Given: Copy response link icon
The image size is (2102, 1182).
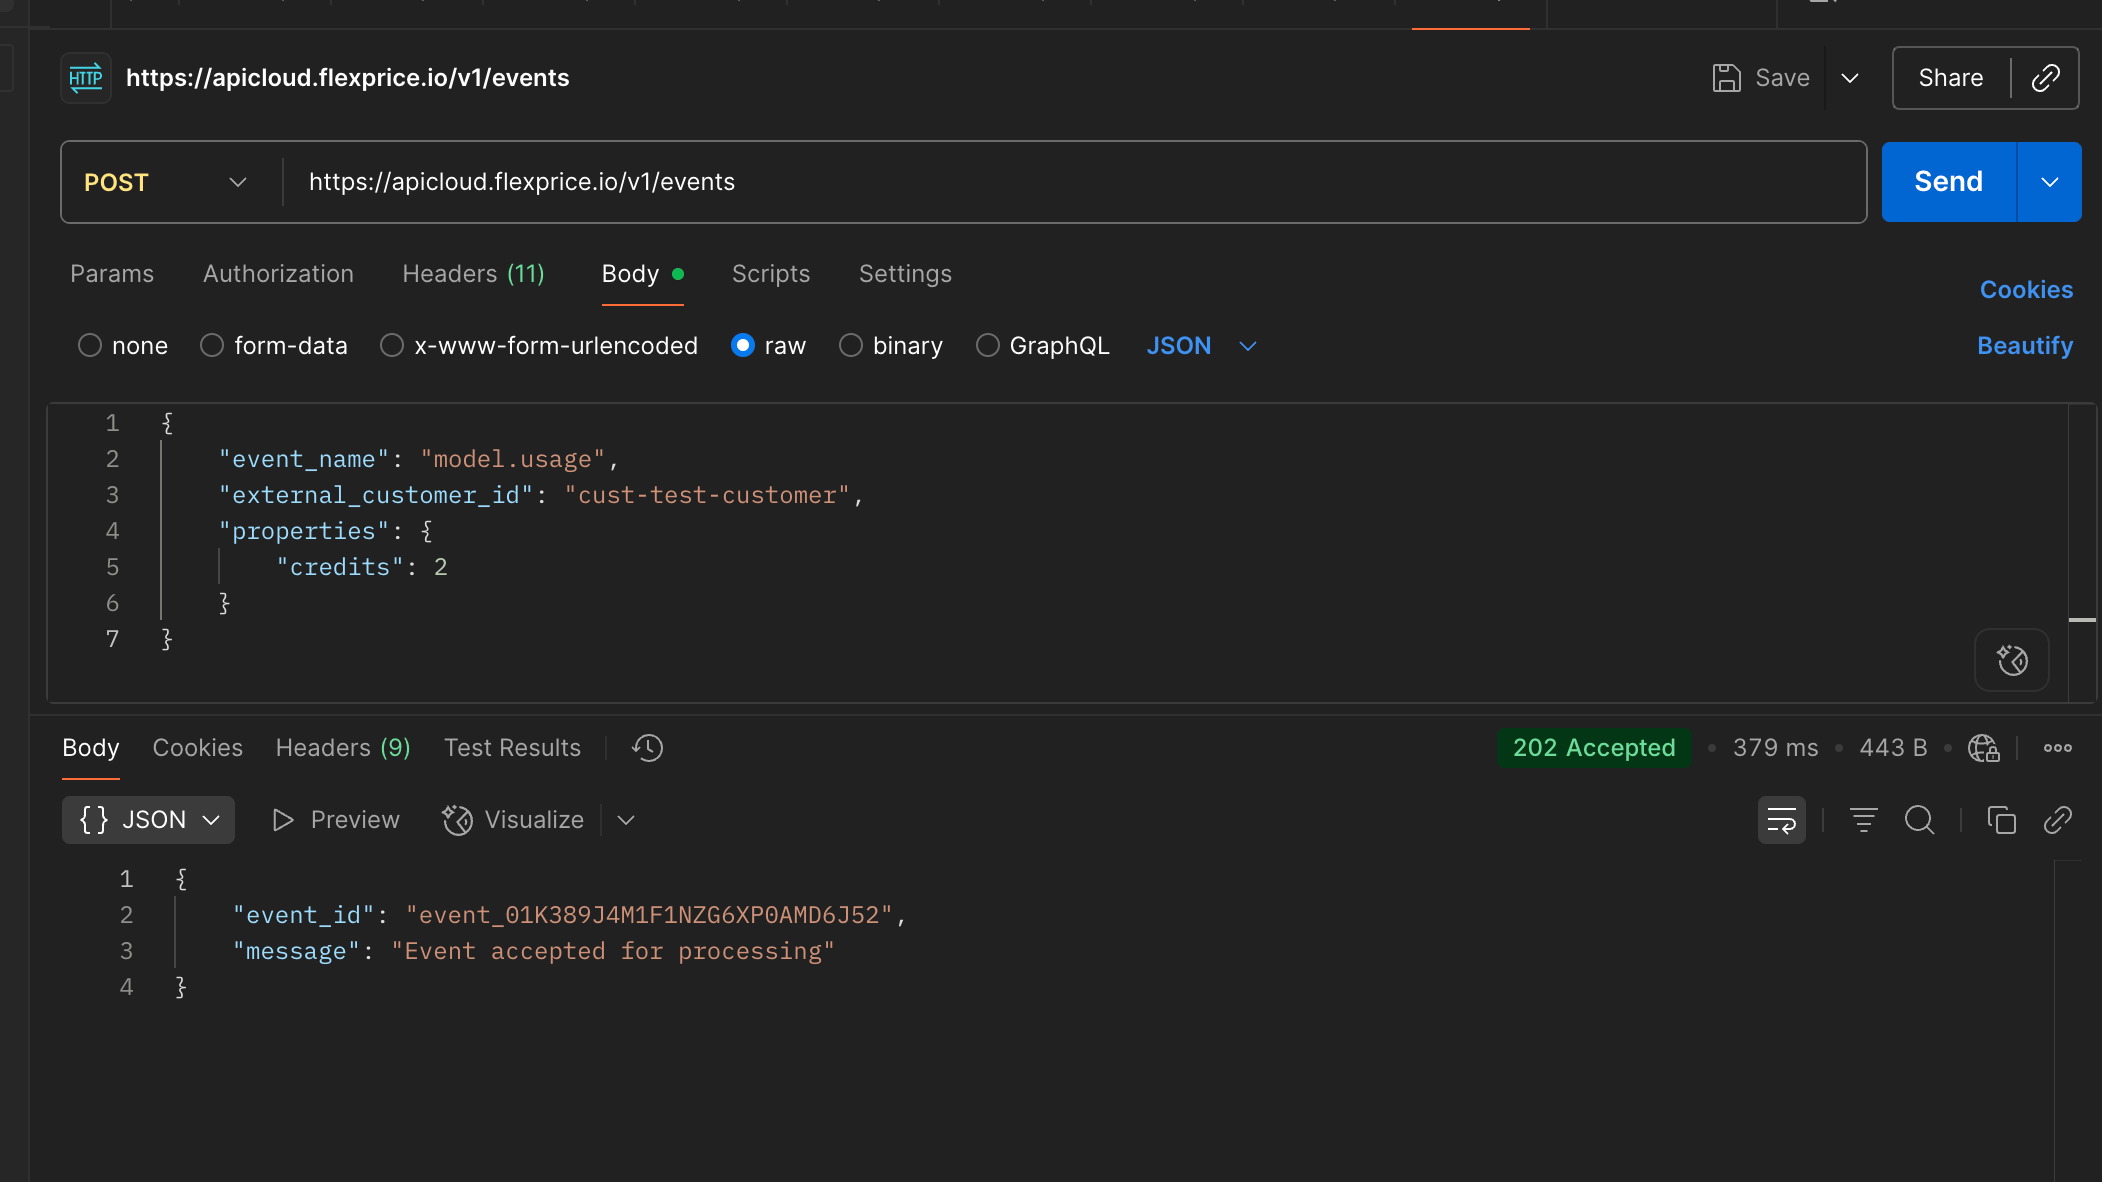Looking at the screenshot, I should point(2057,820).
